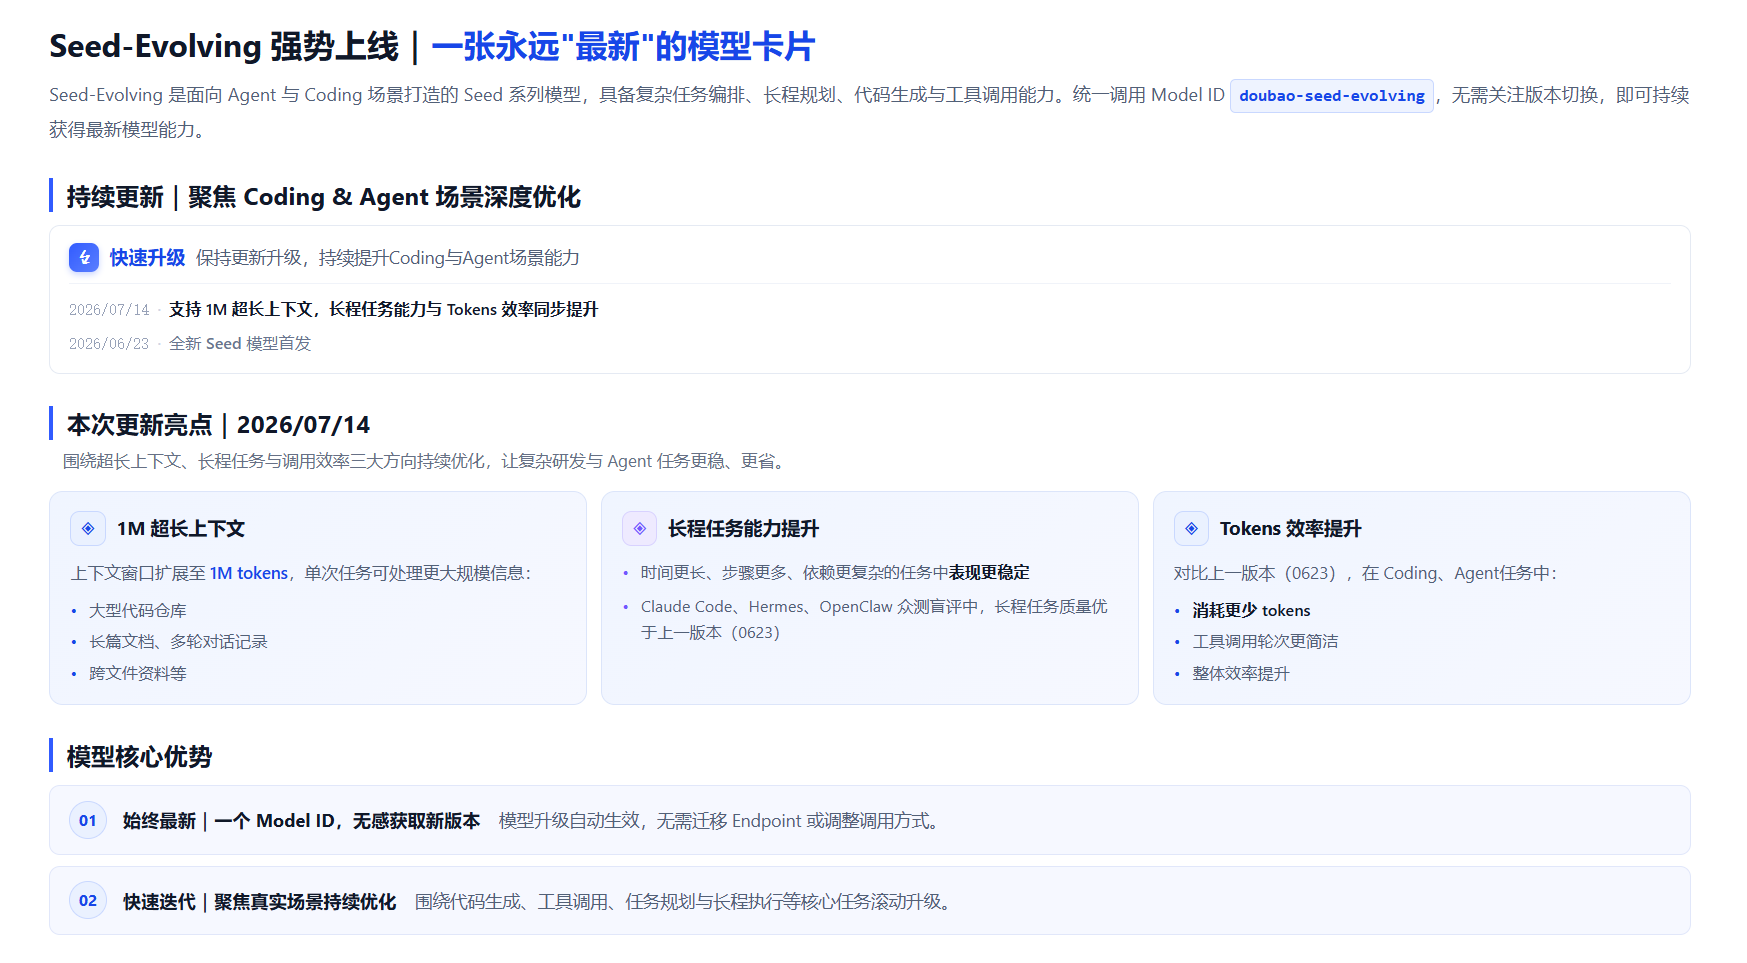Click the title 快速迭代｜聚焦真实场景持续优化
Viewport: 1747px width, 963px height.
(260, 902)
